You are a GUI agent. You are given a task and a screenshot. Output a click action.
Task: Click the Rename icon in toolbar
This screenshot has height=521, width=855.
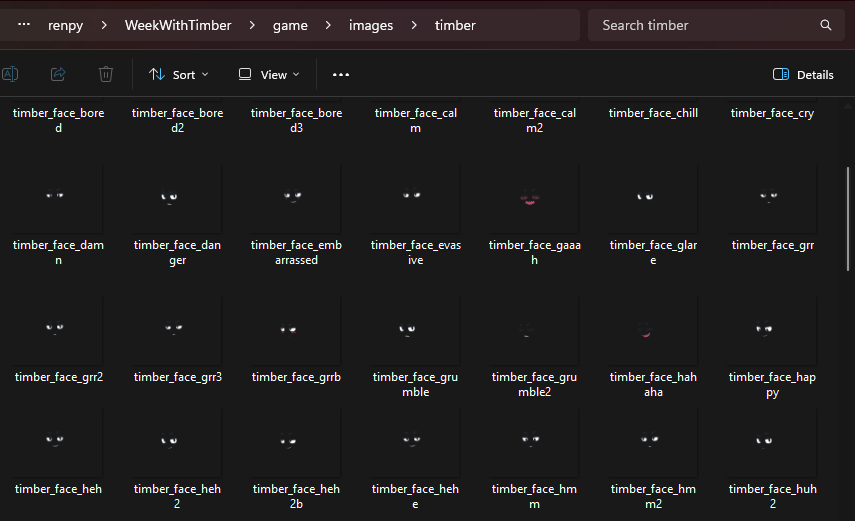[10, 74]
